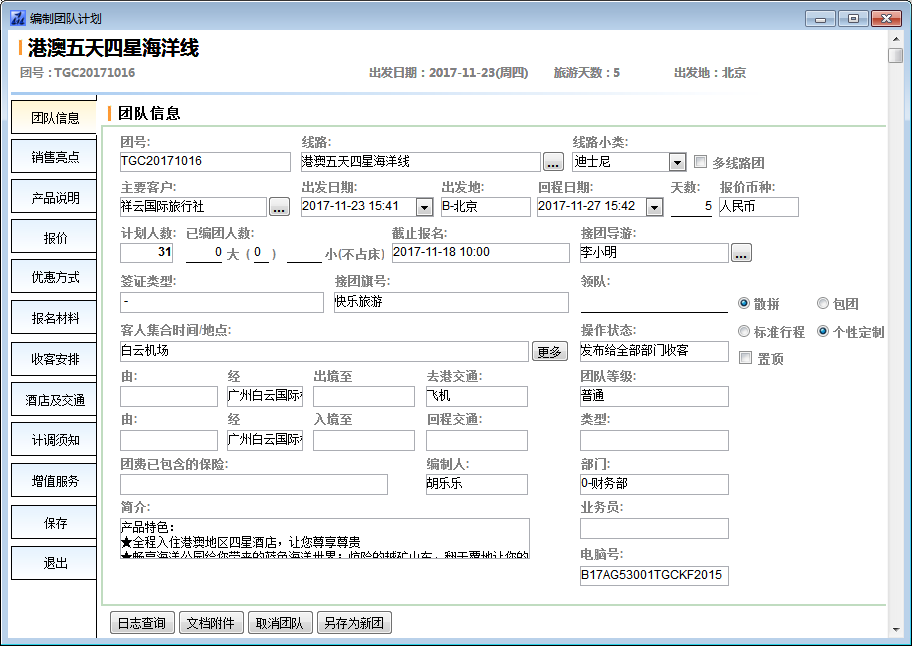Click the 主要客户 field with 祥云国际旅行社
This screenshot has width=912, height=646.
click(x=193, y=207)
